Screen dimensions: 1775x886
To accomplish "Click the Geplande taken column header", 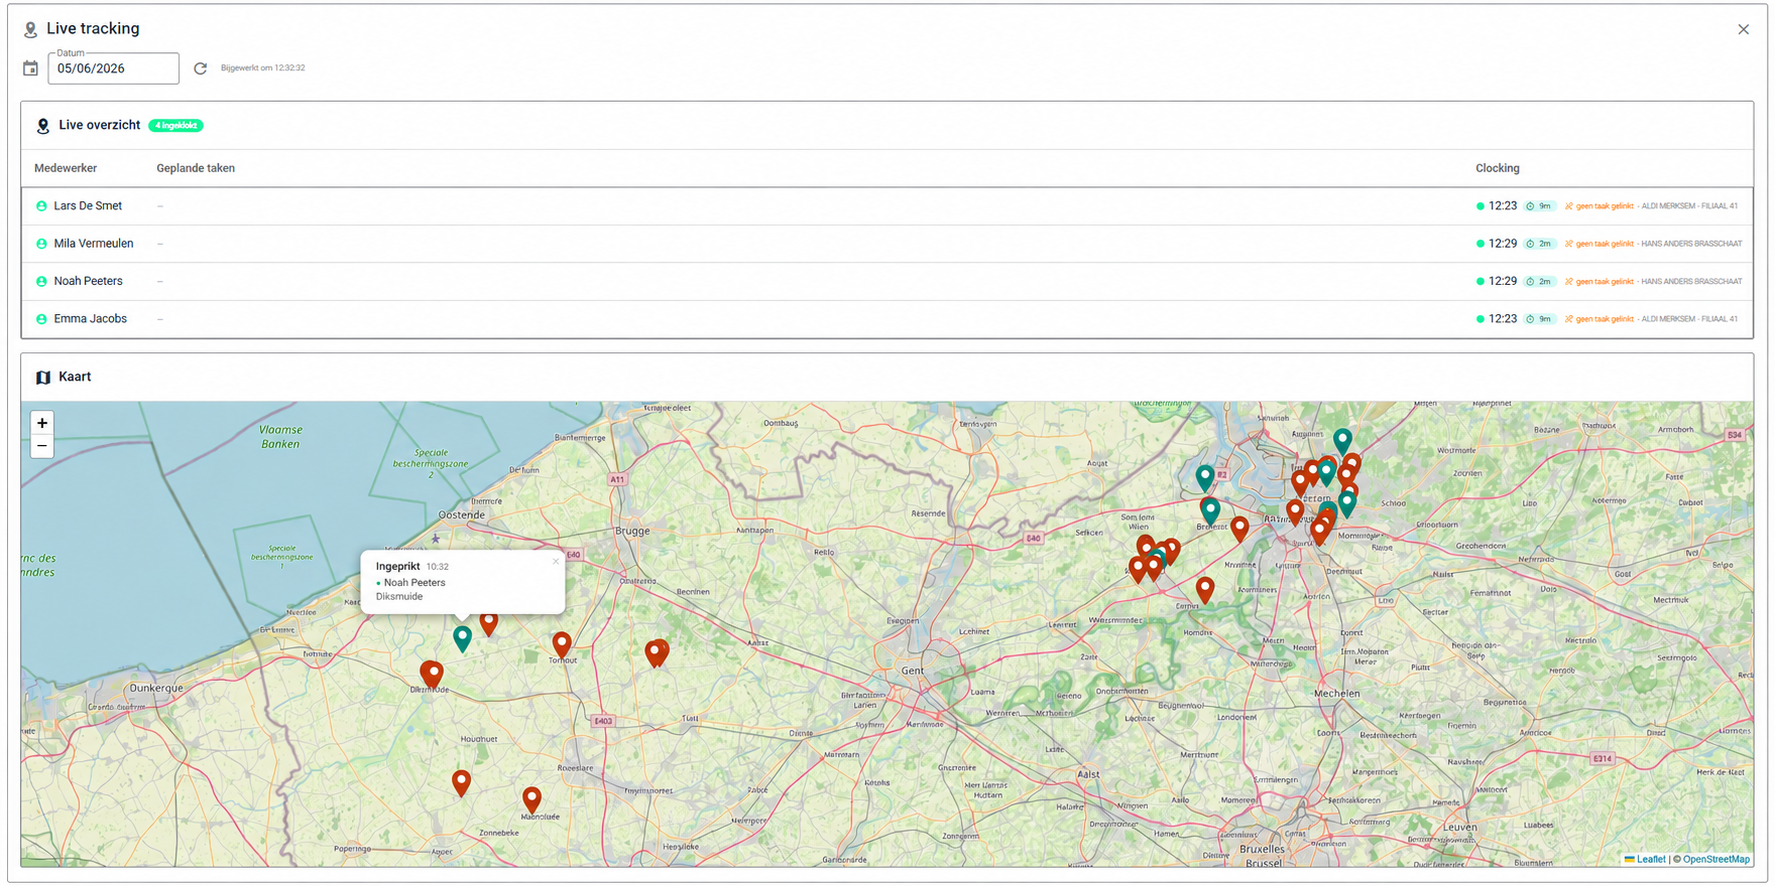I will pos(195,168).
